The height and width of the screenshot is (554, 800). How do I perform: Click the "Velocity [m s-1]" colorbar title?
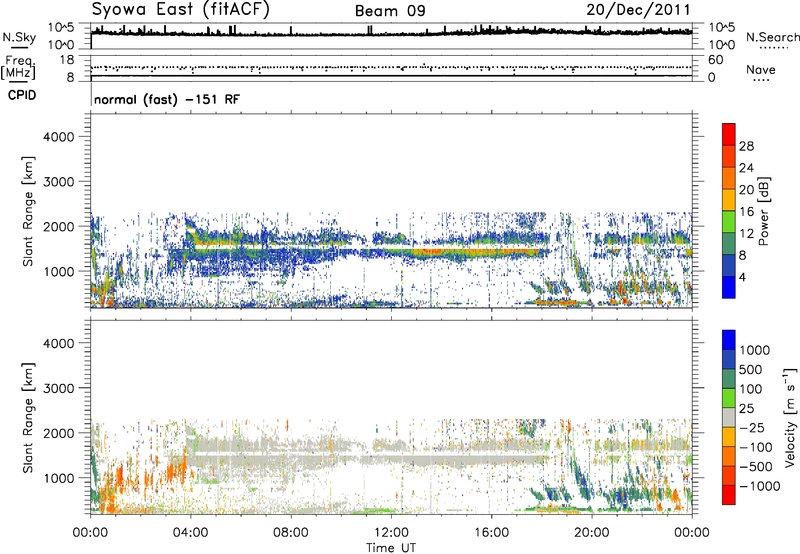pyautogui.click(x=790, y=417)
